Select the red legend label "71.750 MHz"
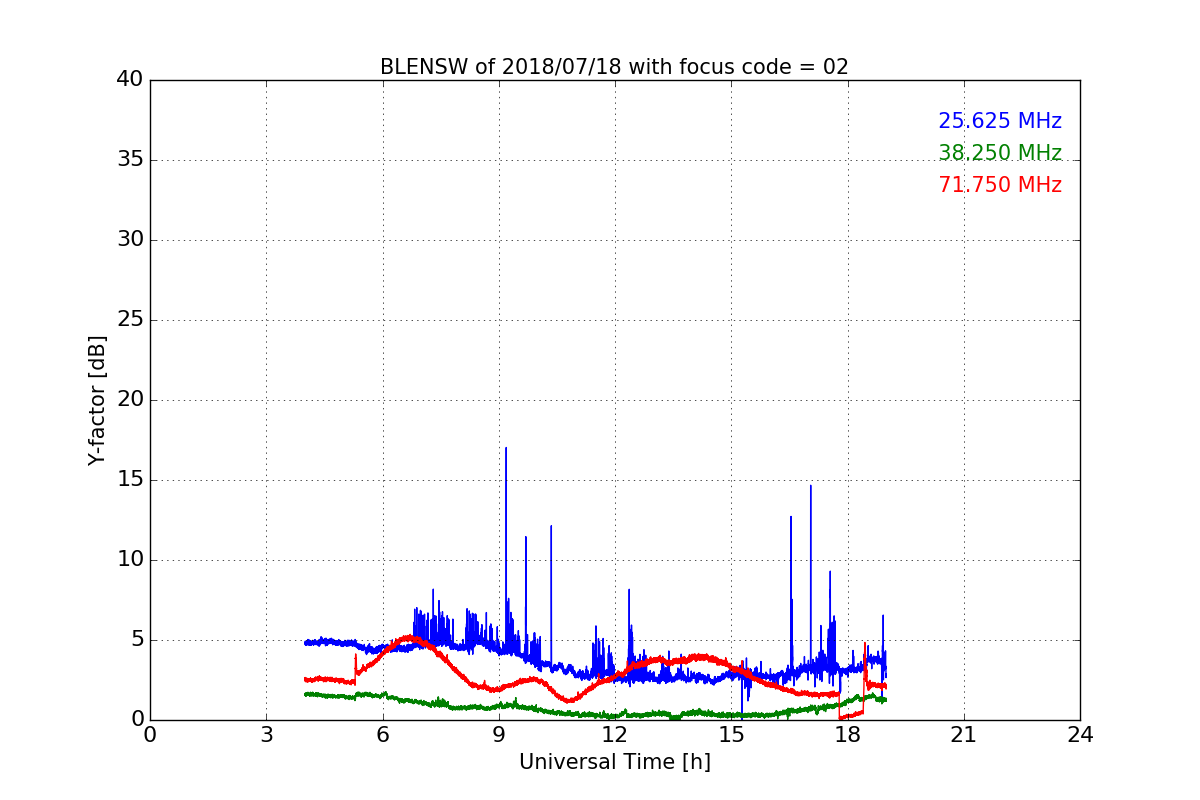 (x=1000, y=185)
